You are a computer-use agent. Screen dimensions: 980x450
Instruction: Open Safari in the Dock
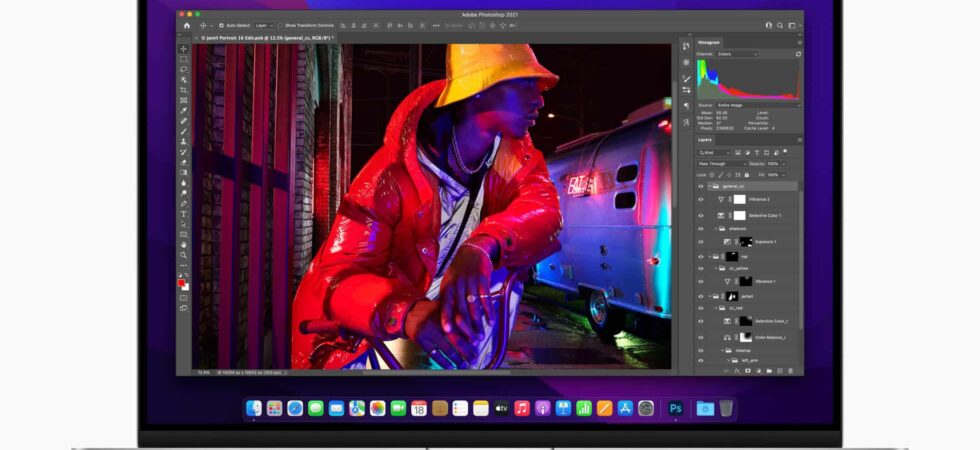coord(295,408)
